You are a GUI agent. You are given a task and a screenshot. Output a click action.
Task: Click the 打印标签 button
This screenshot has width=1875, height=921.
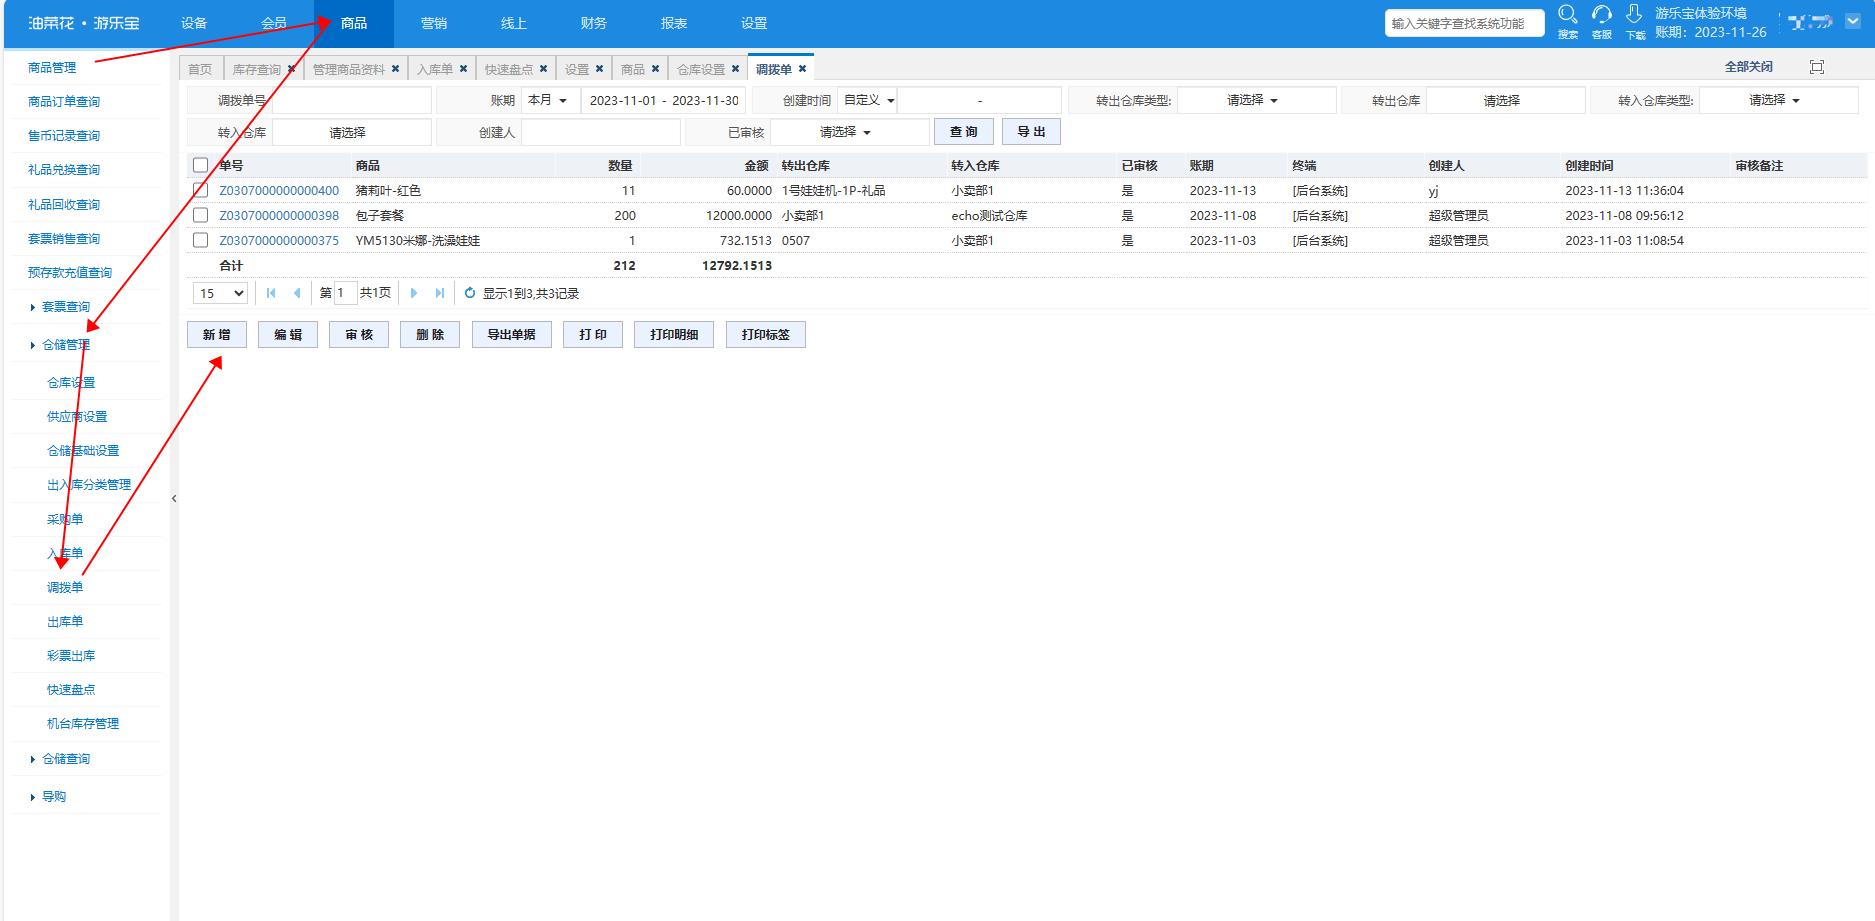point(766,335)
